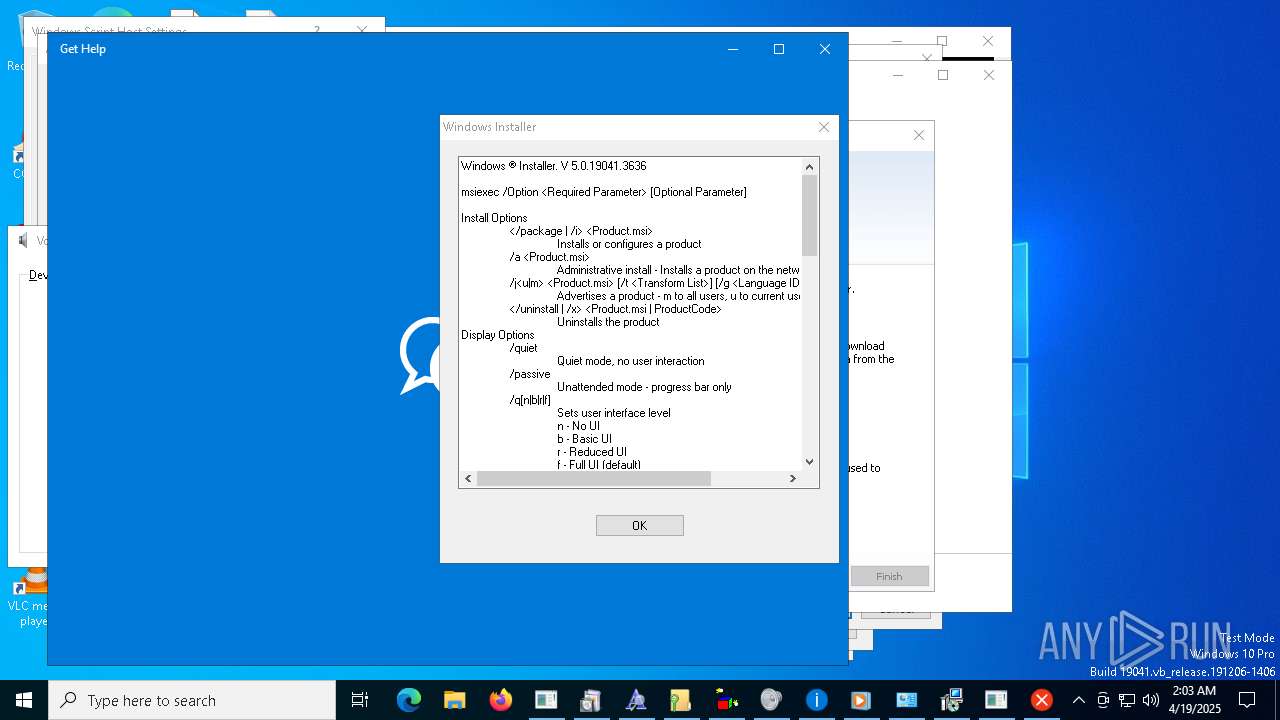
Task: Minimize the Get Help window
Action: coord(733,49)
